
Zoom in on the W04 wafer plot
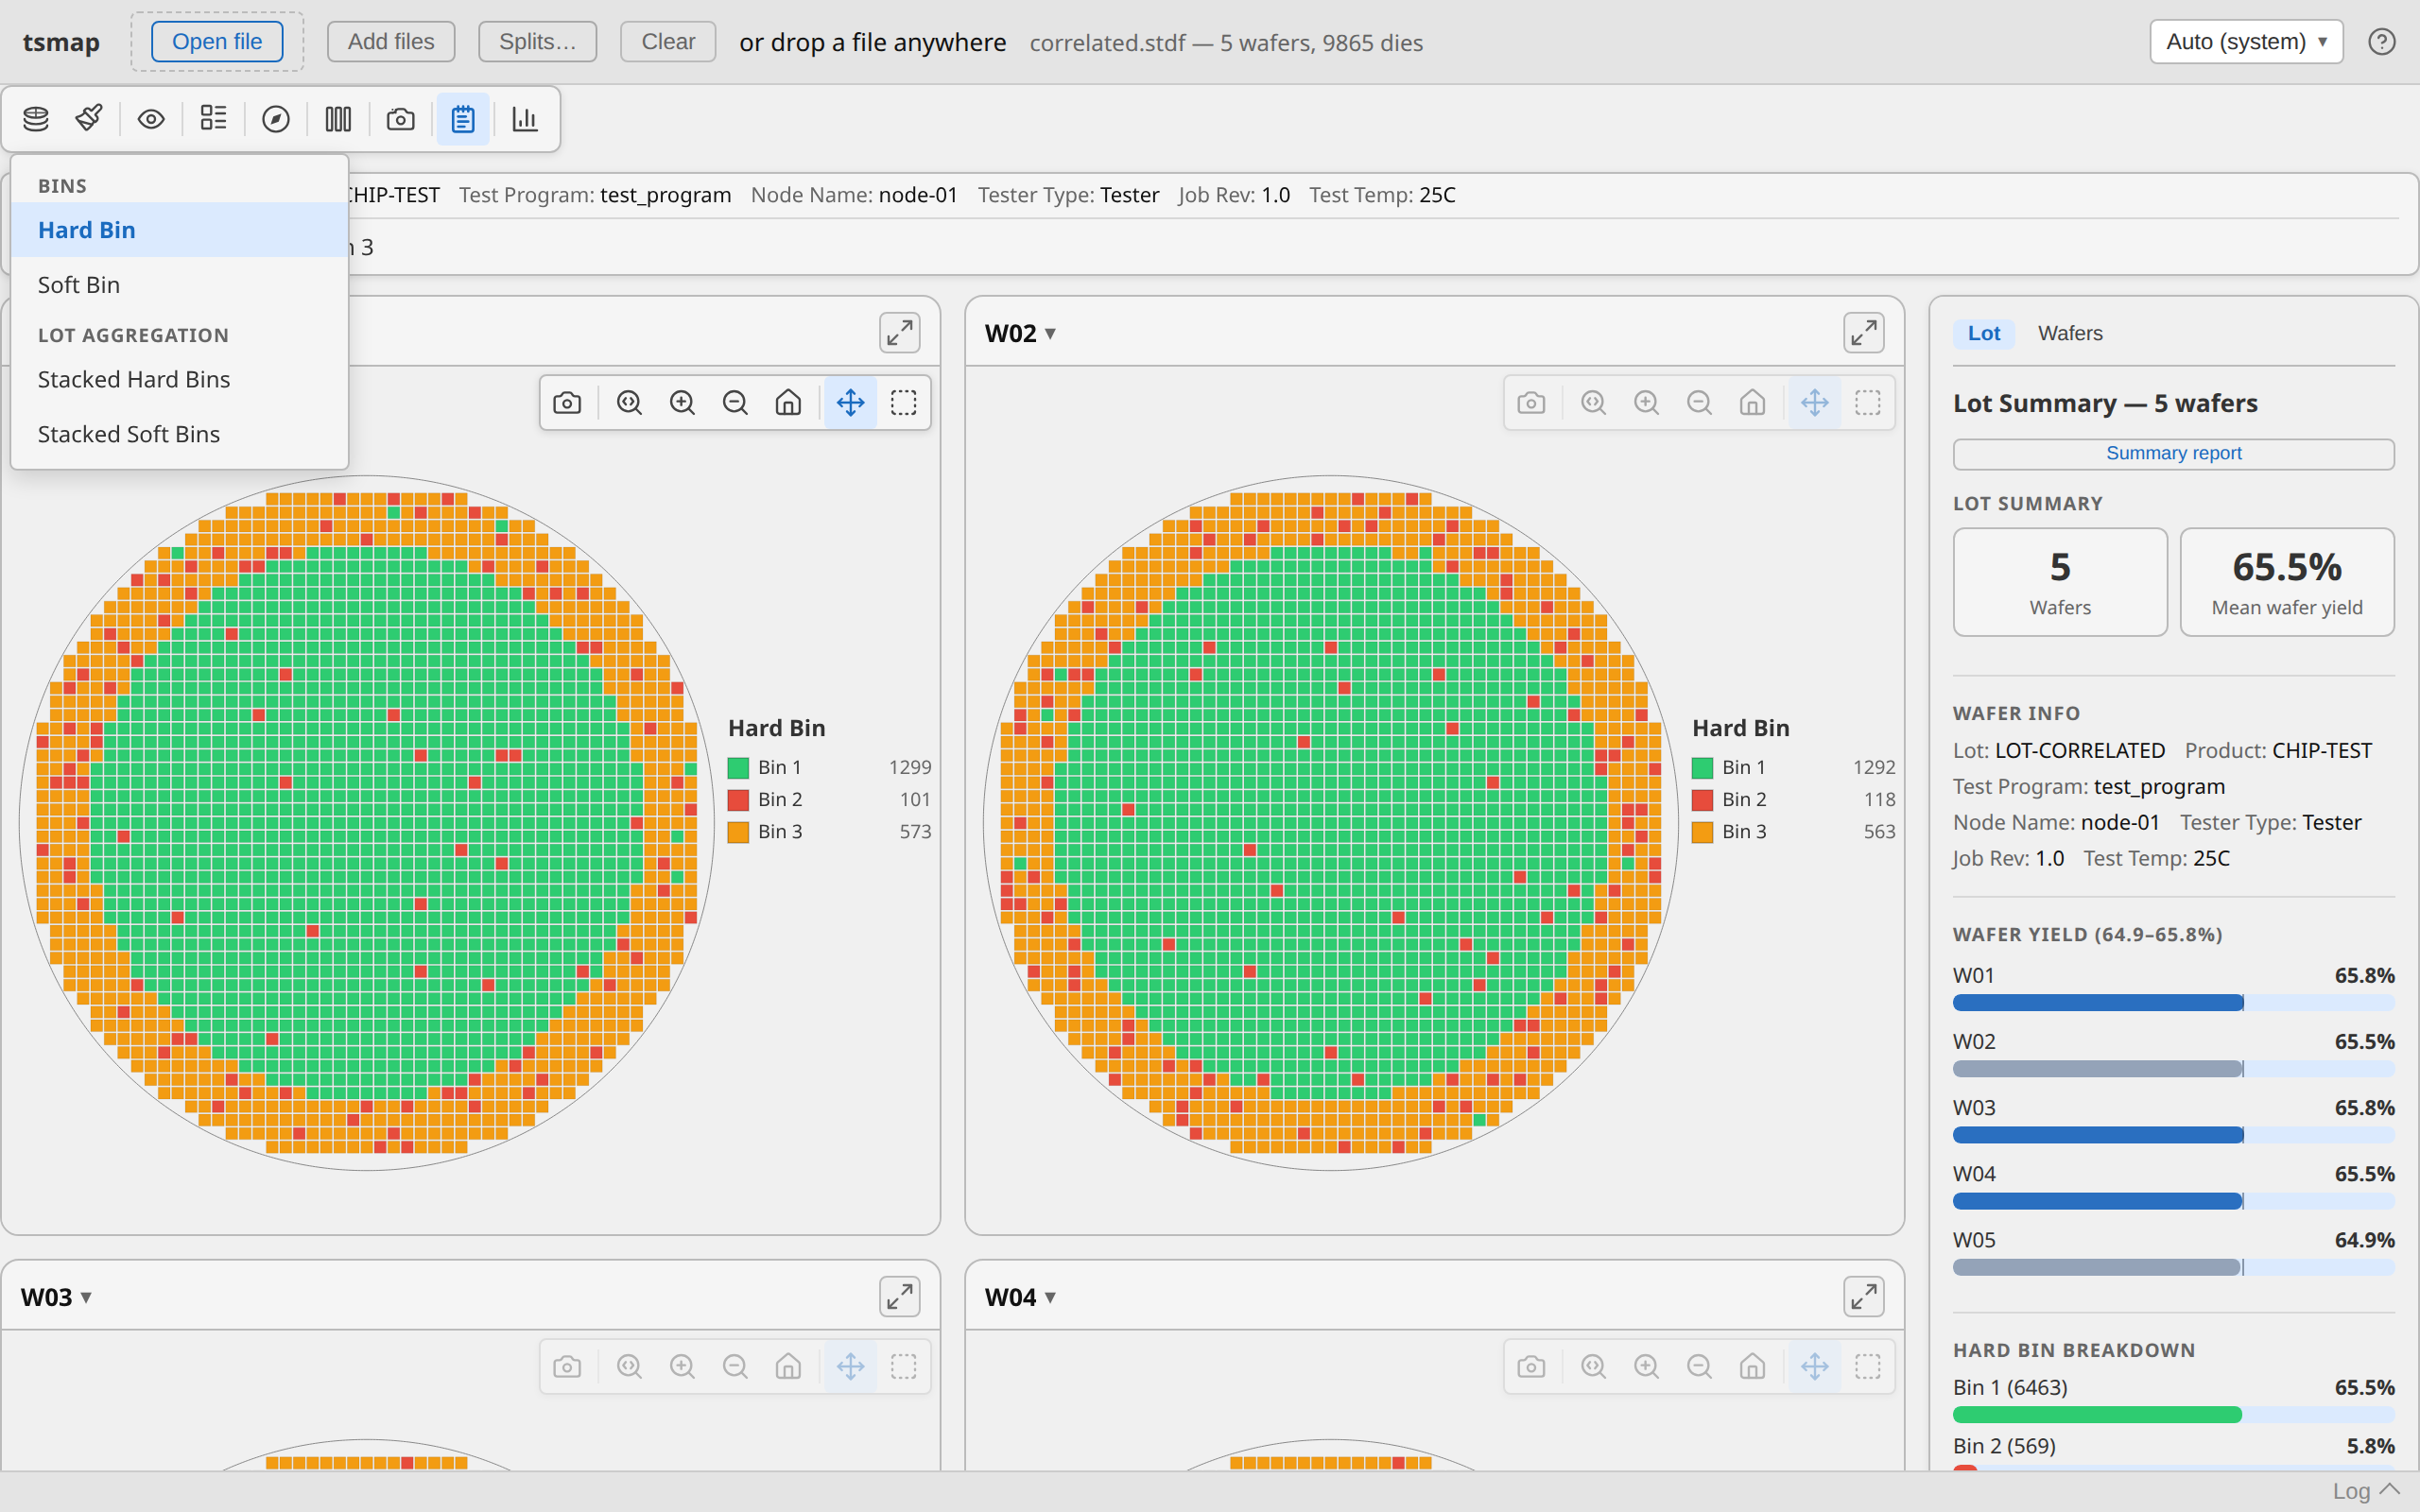pyautogui.click(x=1646, y=1367)
